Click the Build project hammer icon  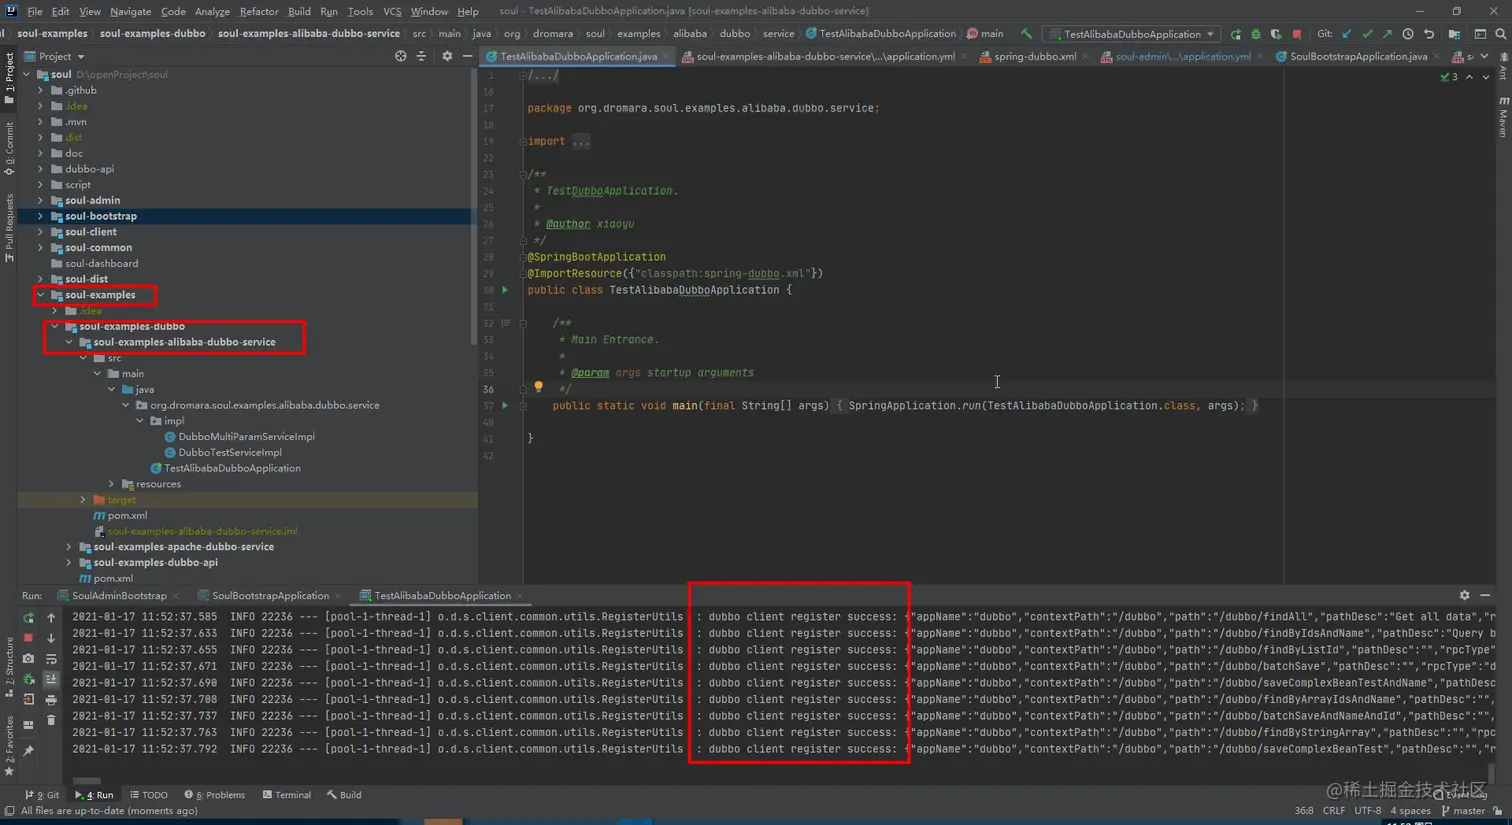click(1026, 34)
